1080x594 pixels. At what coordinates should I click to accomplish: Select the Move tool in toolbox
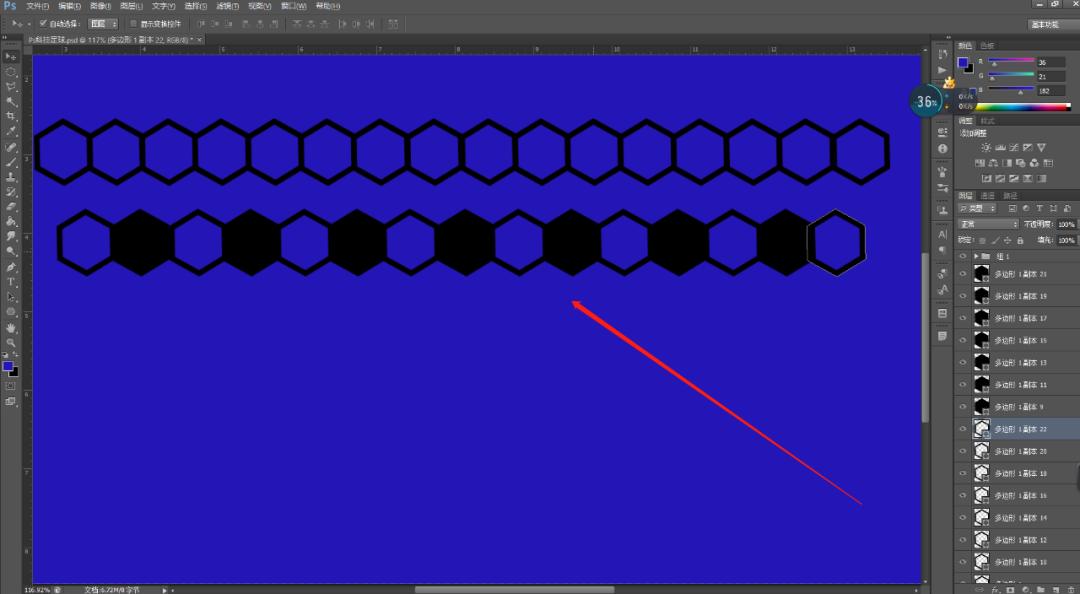(x=10, y=57)
